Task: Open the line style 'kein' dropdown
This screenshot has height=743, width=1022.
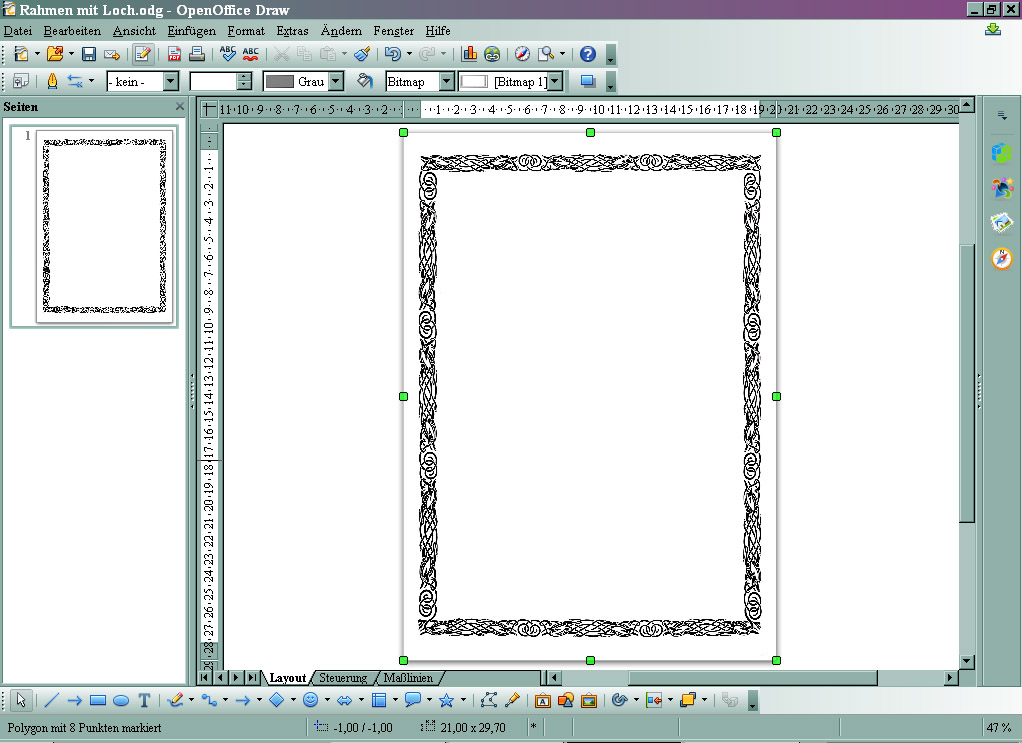Action: point(171,81)
